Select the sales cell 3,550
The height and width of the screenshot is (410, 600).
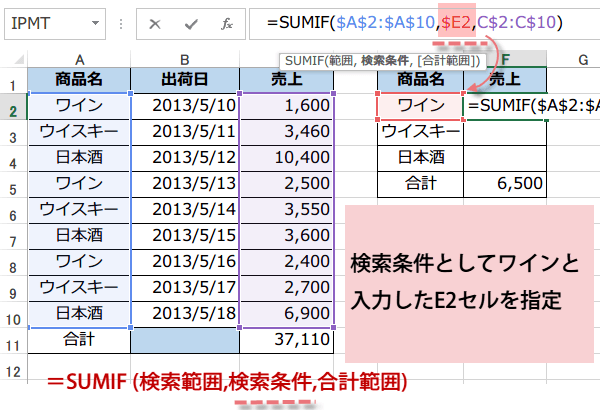(x=287, y=210)
